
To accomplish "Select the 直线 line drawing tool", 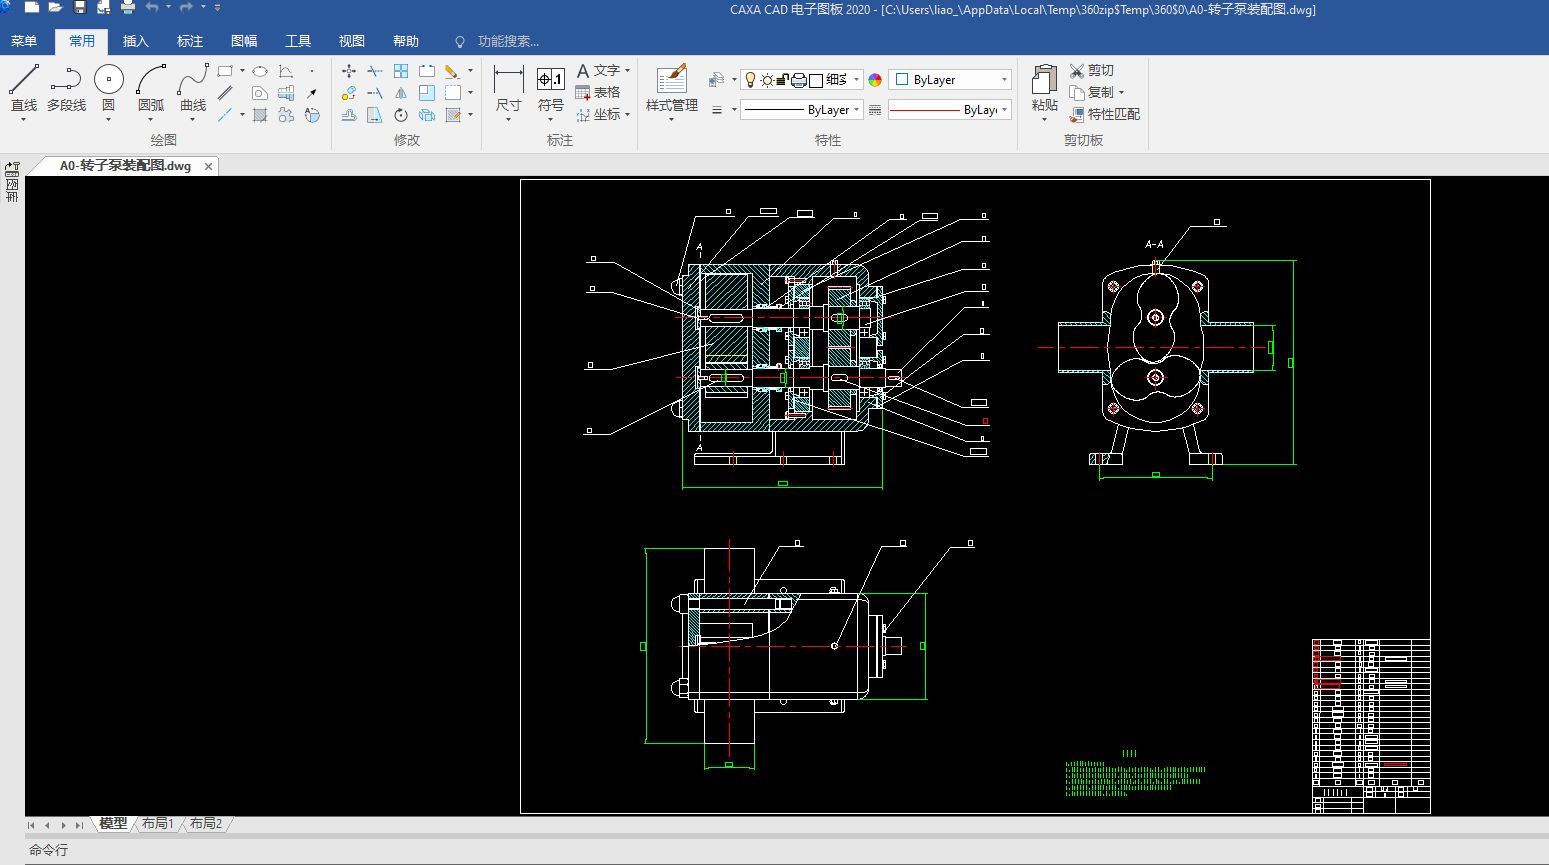I will click(23, 80).
